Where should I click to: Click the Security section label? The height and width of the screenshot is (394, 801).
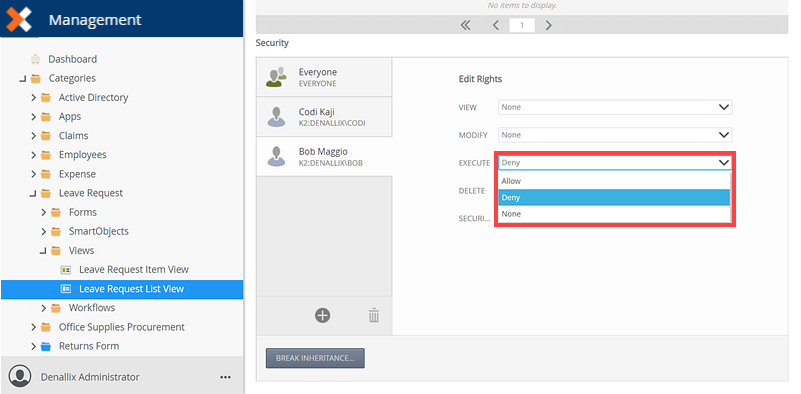(x=272, y=43)
